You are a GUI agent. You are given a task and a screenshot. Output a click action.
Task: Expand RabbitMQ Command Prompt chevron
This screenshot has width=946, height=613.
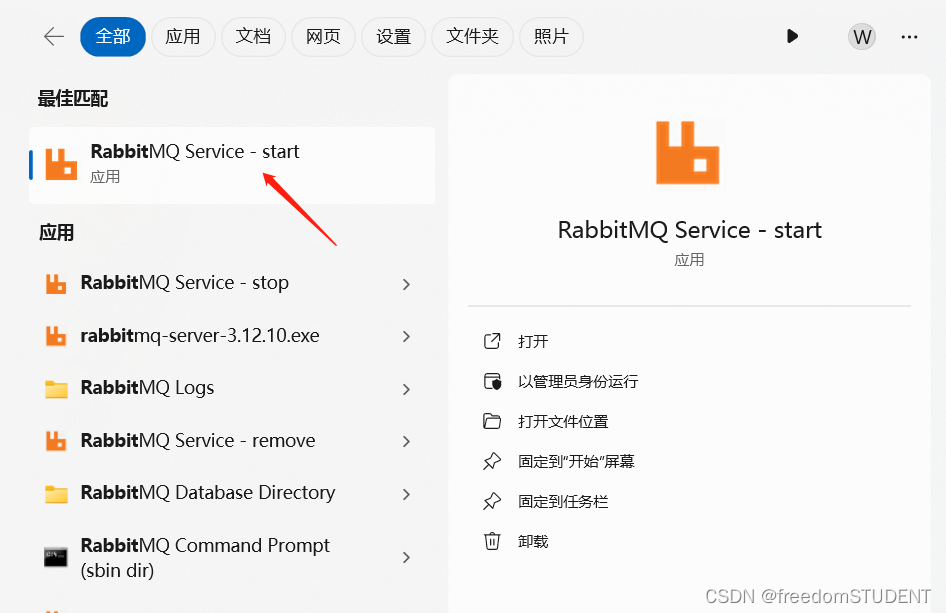point(406,557)
